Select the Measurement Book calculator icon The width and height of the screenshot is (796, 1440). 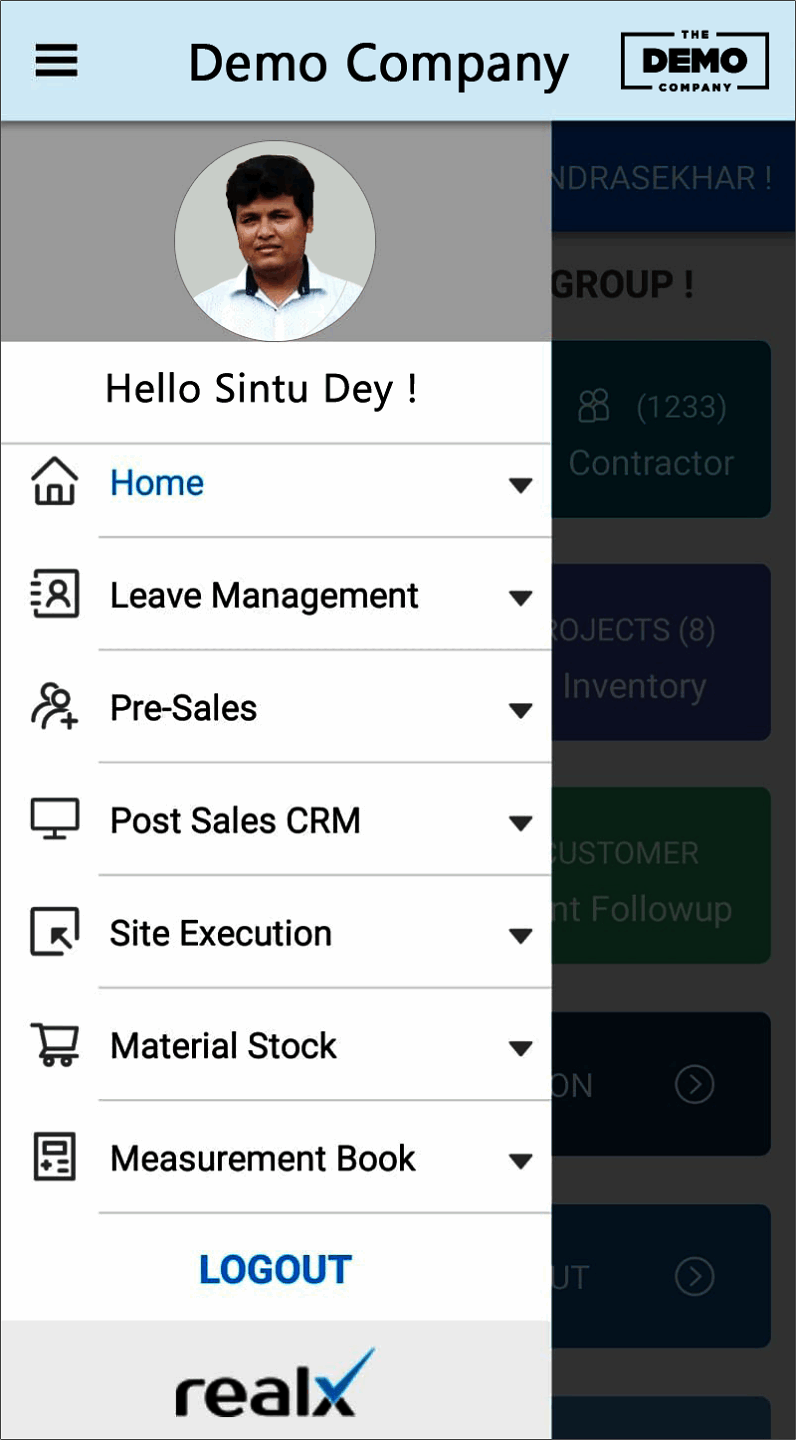point(55,1158)
